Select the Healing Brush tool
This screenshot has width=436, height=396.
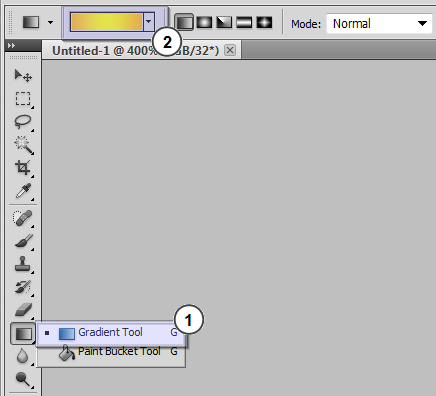[x=23, y=218]
